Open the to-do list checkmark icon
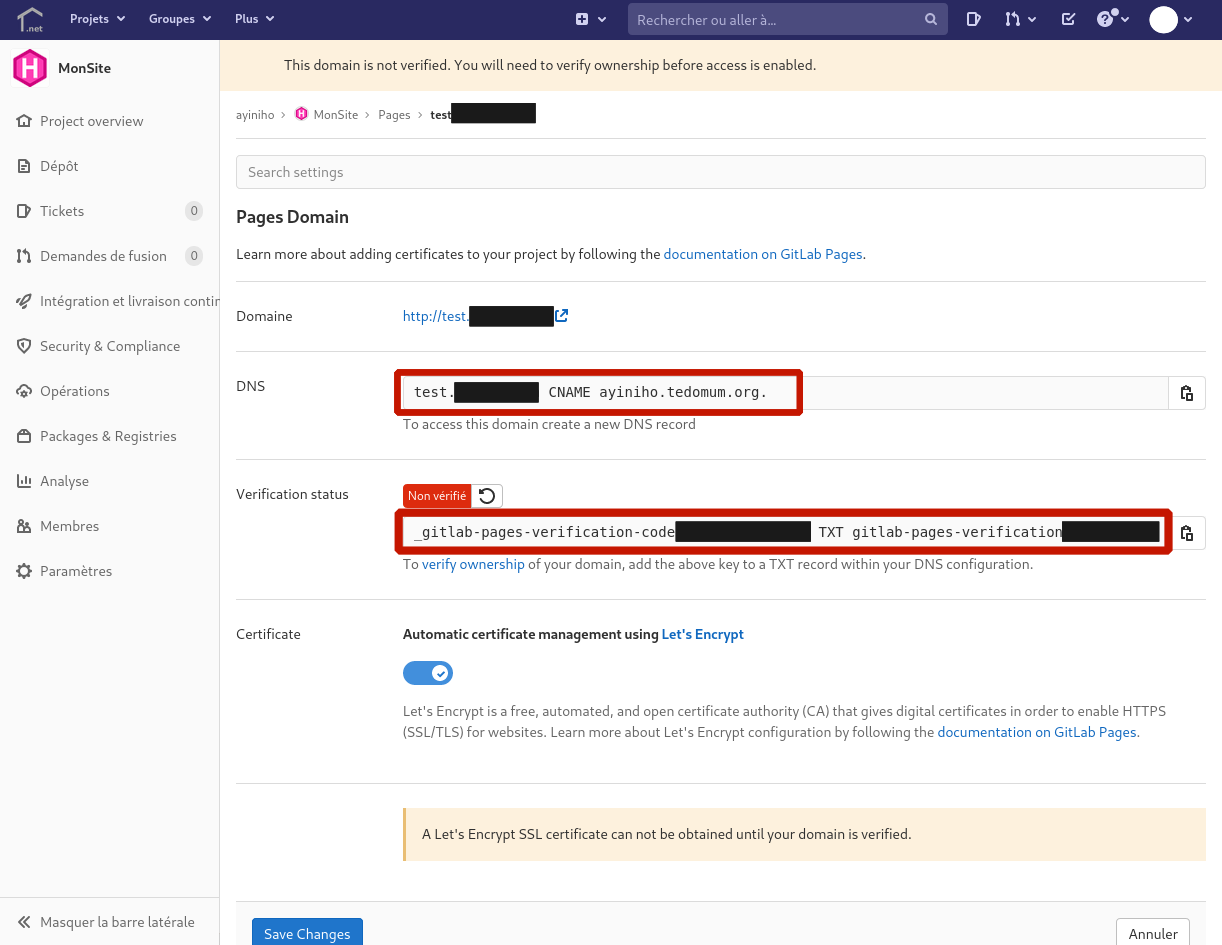This screenshot has width=1222, height=945. pyautogui.click(x=1068, y=19)
